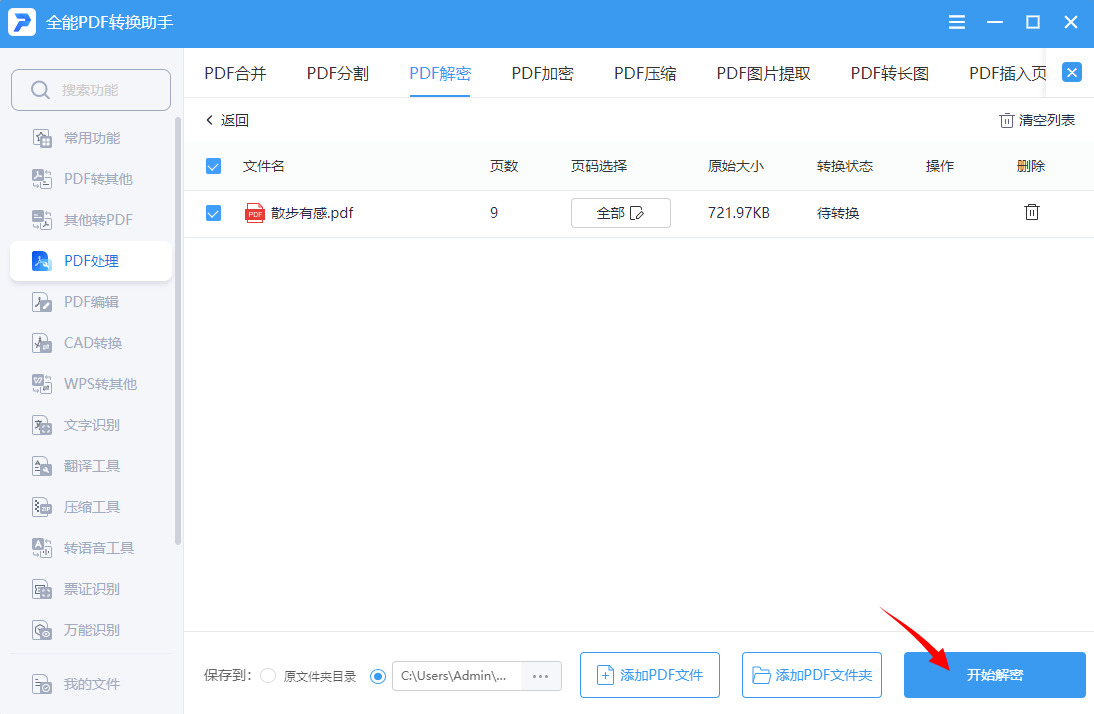Close the tab strip with blue X
This screenshot has width=1094, height=714.
[x=1072, y=72]
